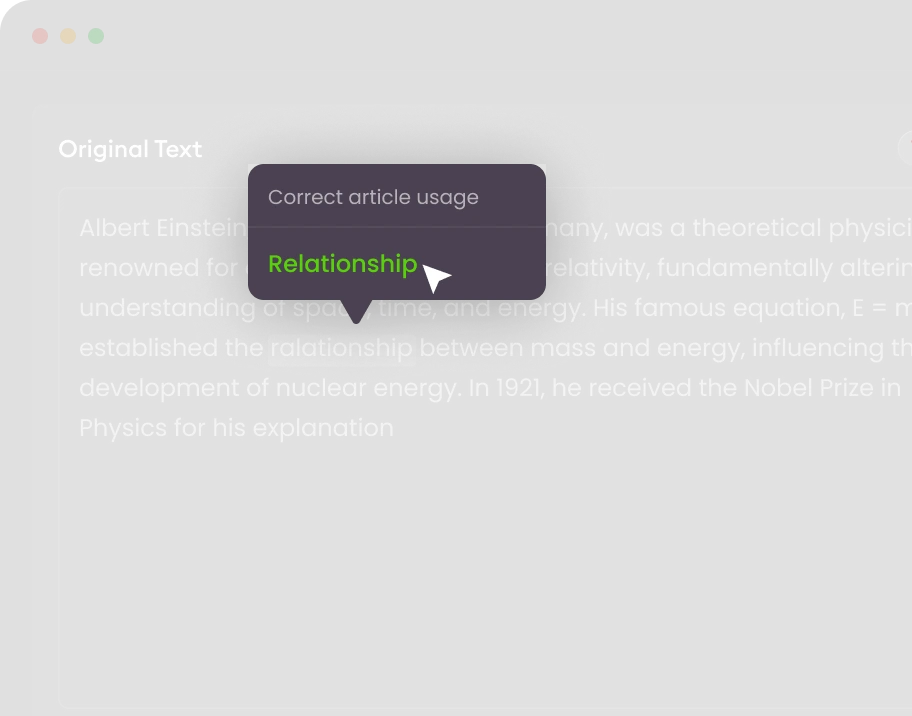Click the red close window dot
Viewport: 912px width, 716px height.
tap(40, 37)
